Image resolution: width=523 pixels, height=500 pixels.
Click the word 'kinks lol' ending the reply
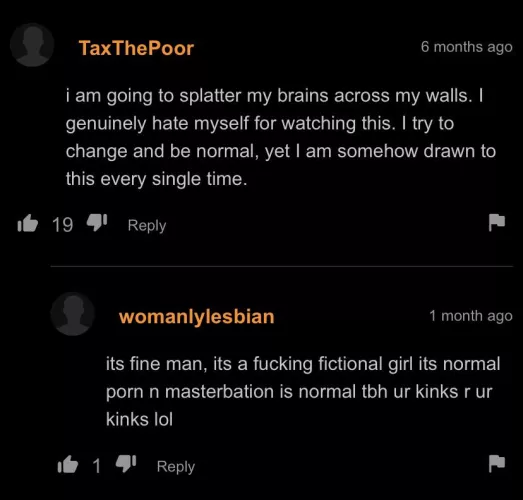click(139, 419)
